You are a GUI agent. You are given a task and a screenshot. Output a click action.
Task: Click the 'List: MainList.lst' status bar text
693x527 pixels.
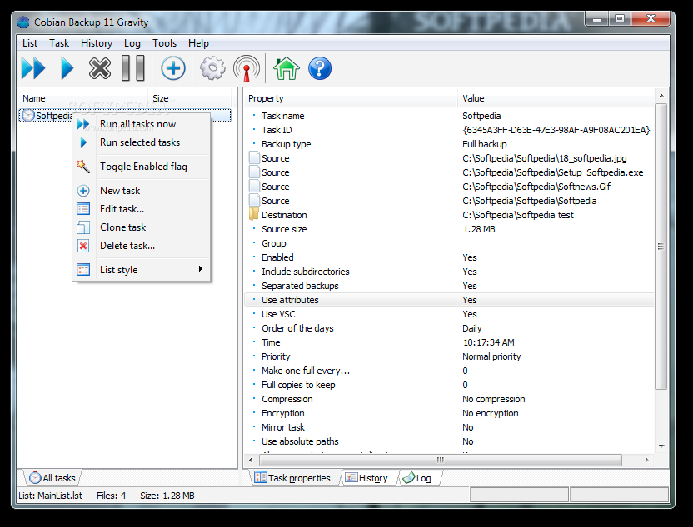pyautogui.click(x=50, y=496)
